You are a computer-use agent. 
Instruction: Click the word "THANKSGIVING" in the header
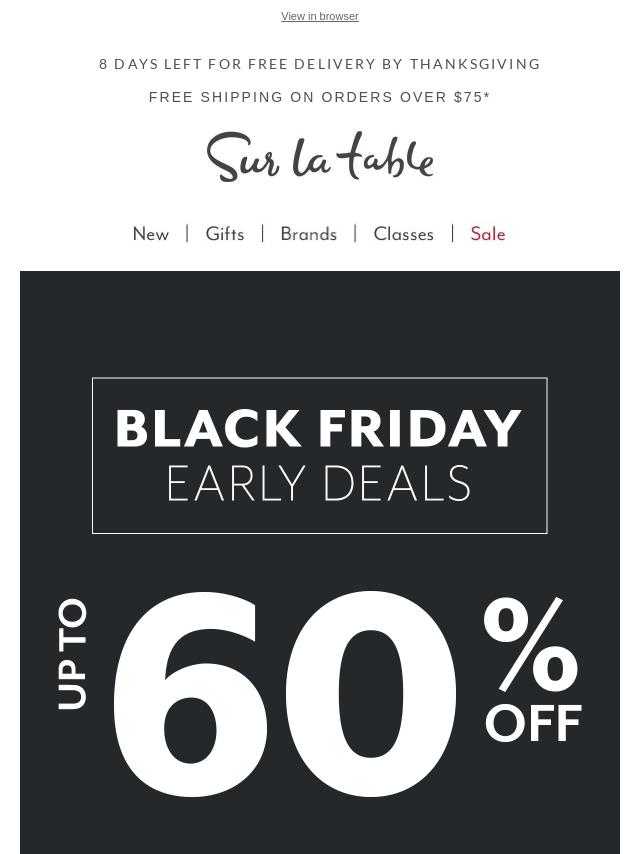point(475,64)
